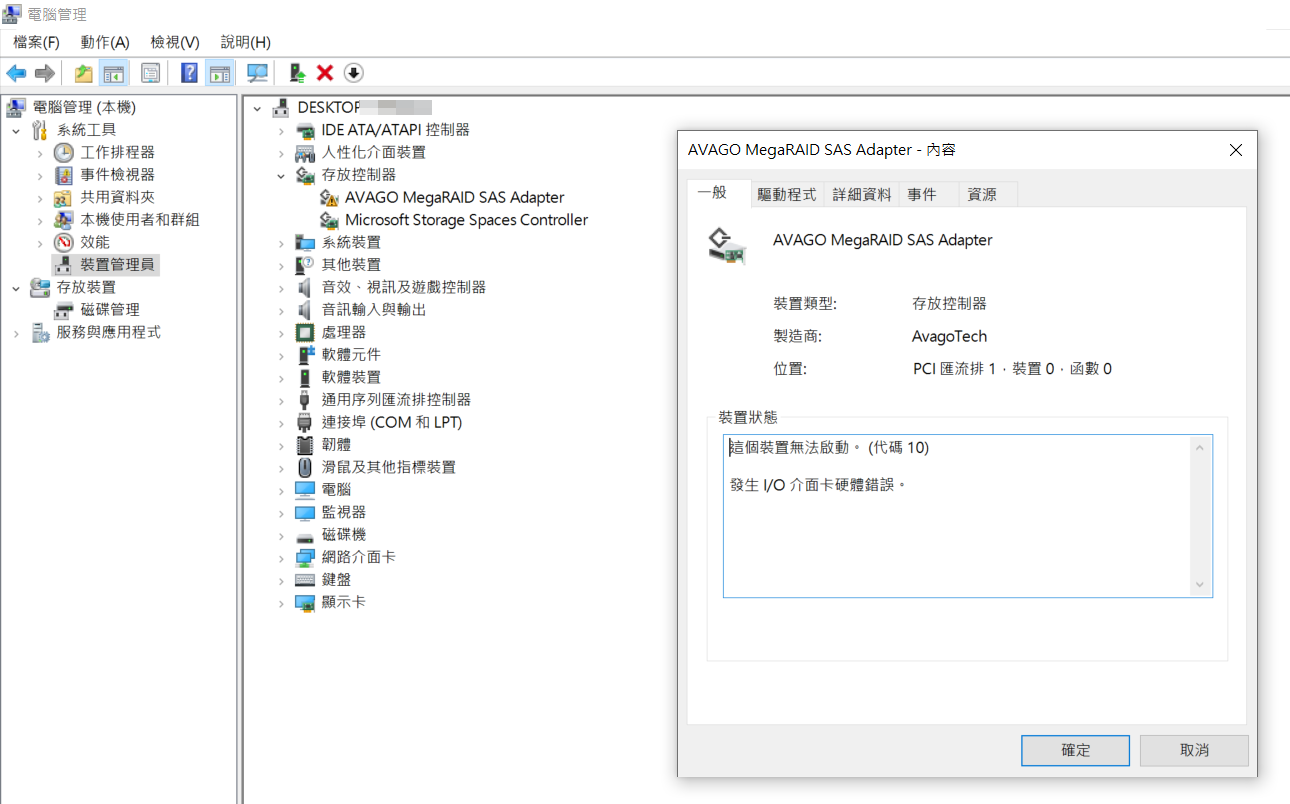Select the 電腦管理 (本機) root item

(x=84, y=107)
